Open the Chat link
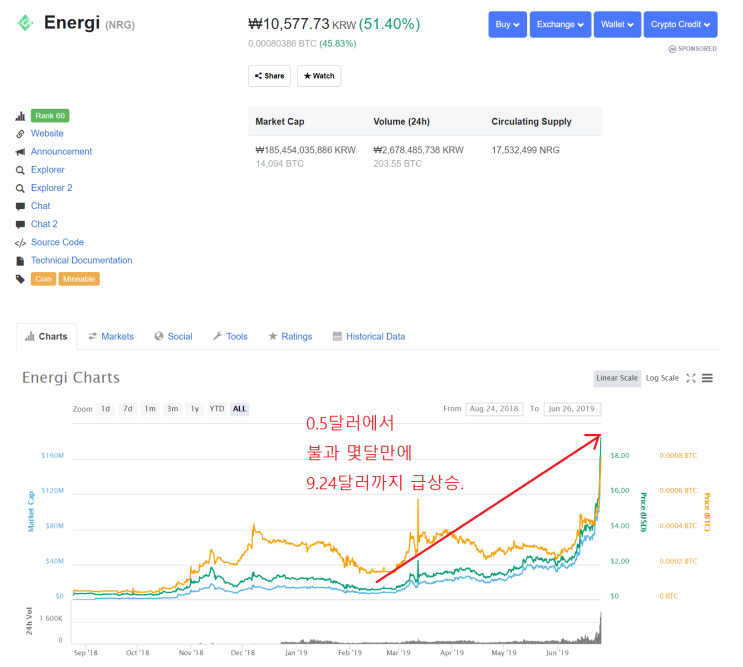The height and width of the screenshot is (667, 743). 40,206
